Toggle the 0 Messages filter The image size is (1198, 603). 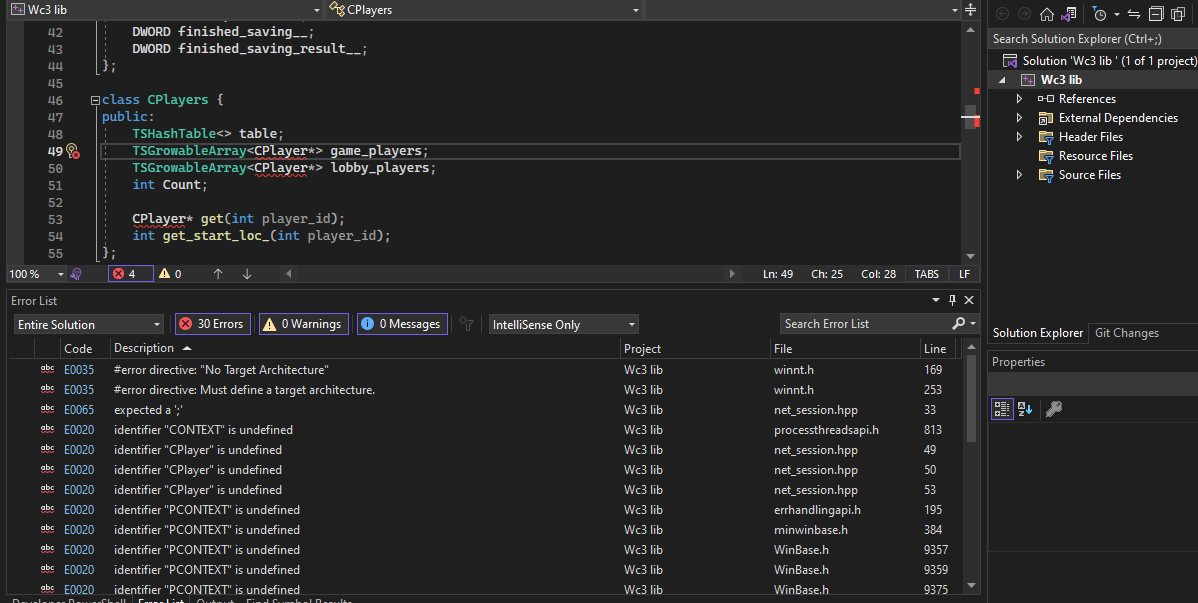(402, 324)
